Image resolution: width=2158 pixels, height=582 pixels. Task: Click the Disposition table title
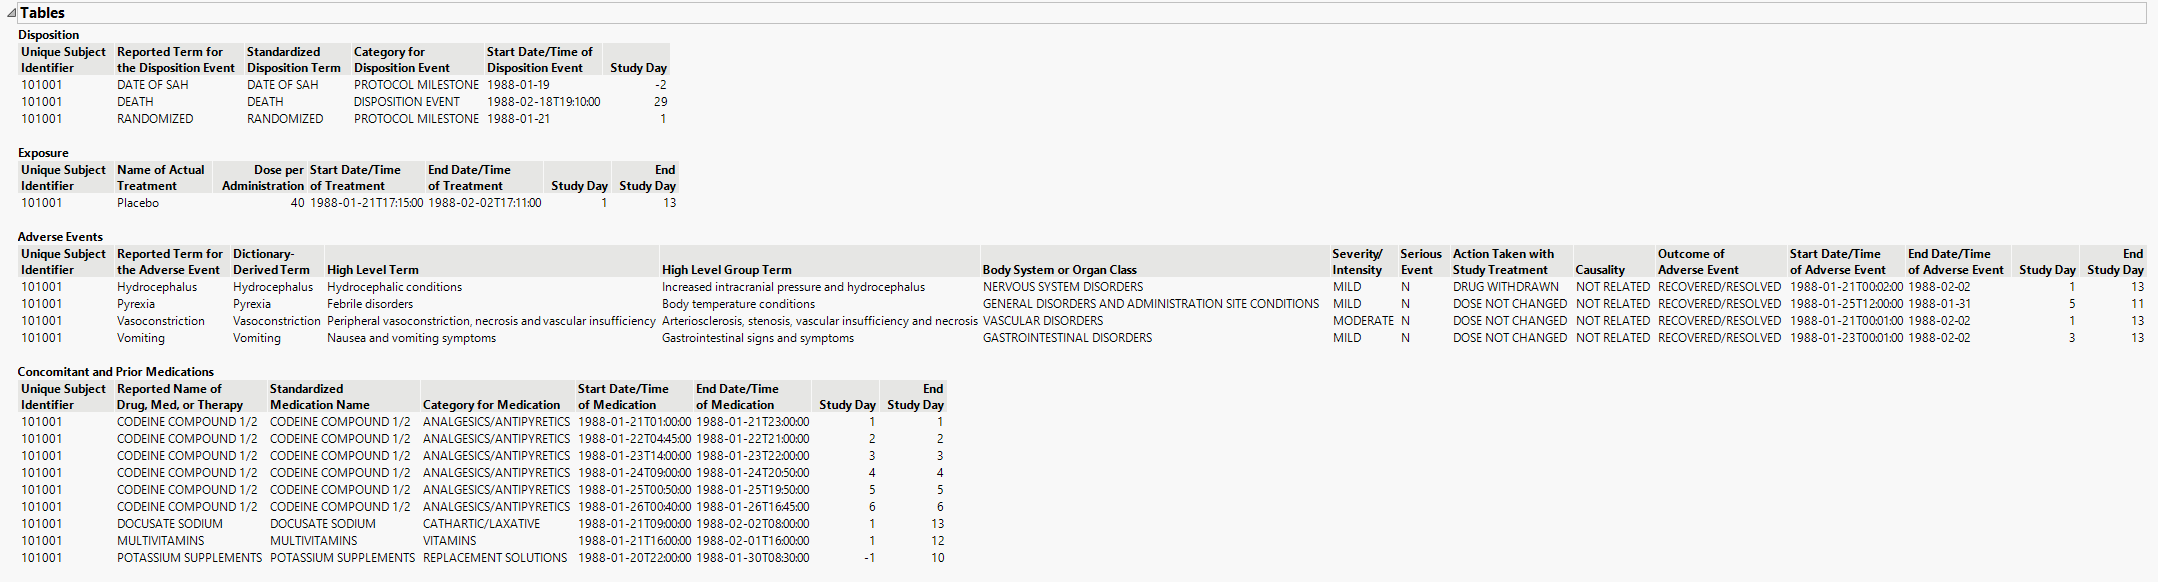(x=48, y=35)
